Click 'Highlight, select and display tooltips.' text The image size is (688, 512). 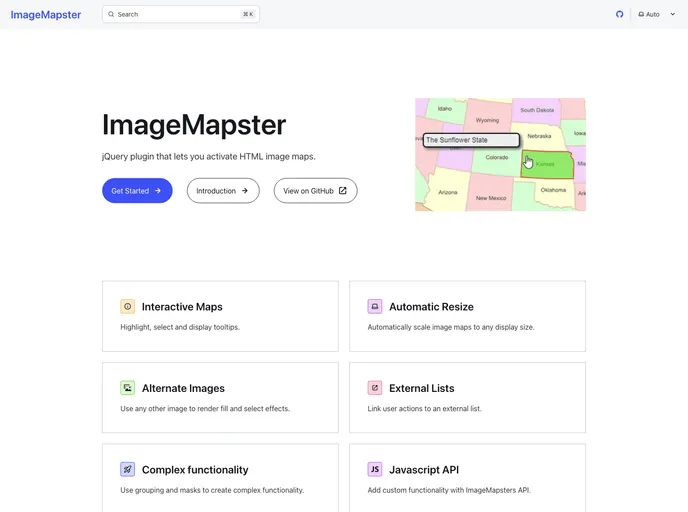pos(180,327)
